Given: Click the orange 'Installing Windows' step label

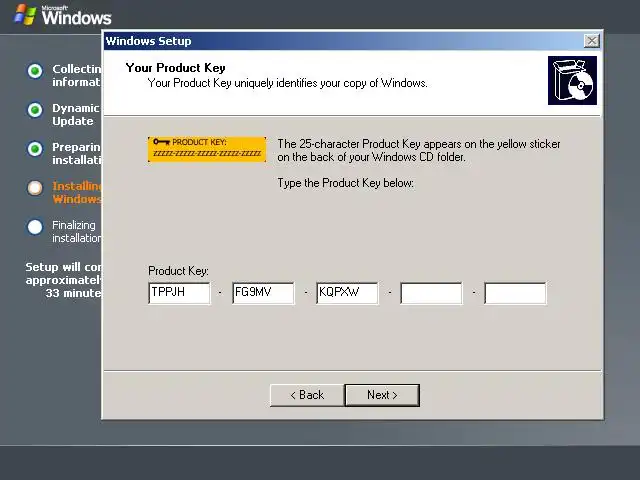Looking at the screenshot, I should click(77, 193).
